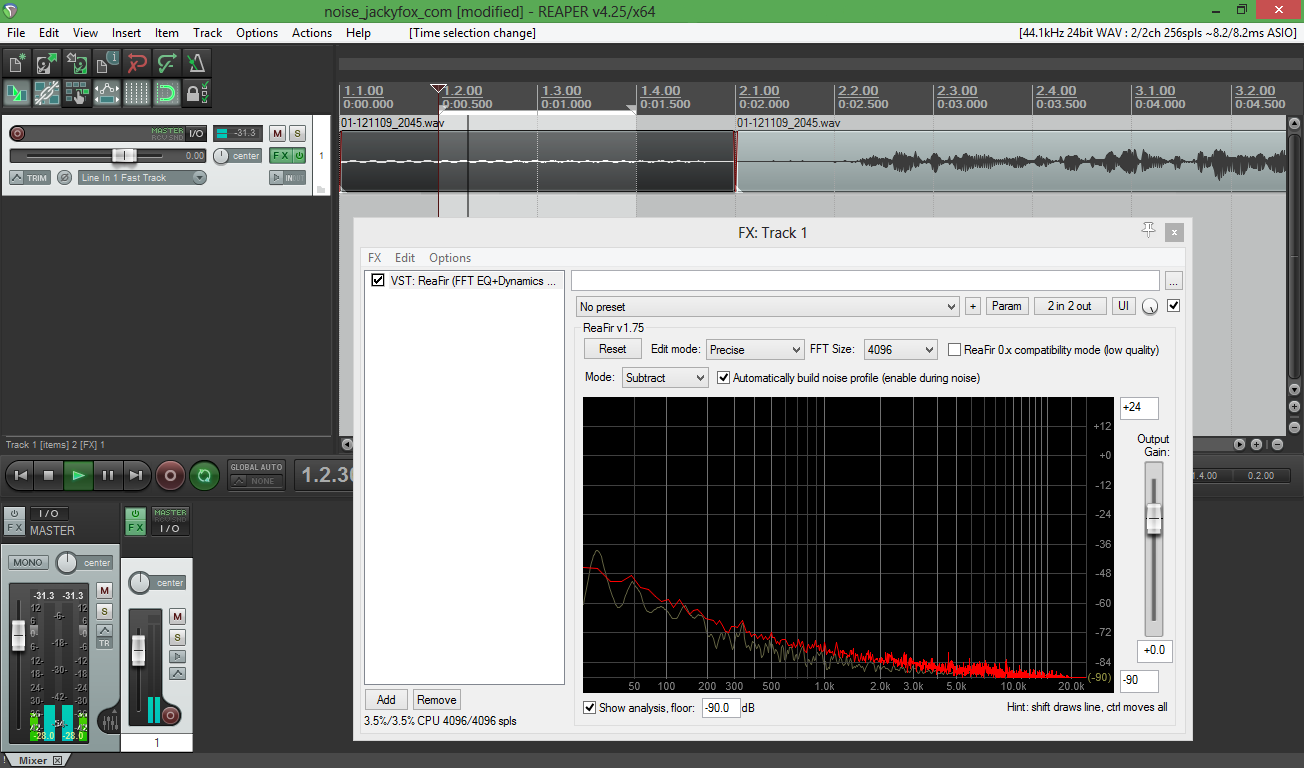The height and width of the screenshot is (768, 1304).
Task: Click the ReaFir Output Gain slider handle
Action: (x=1153, y=520)
